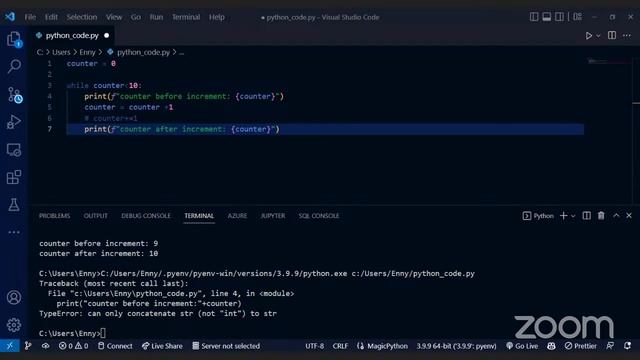Screen dimensions: 640x360
Task: Open run options dropdown arrow beside play
Action: (598, 36)
